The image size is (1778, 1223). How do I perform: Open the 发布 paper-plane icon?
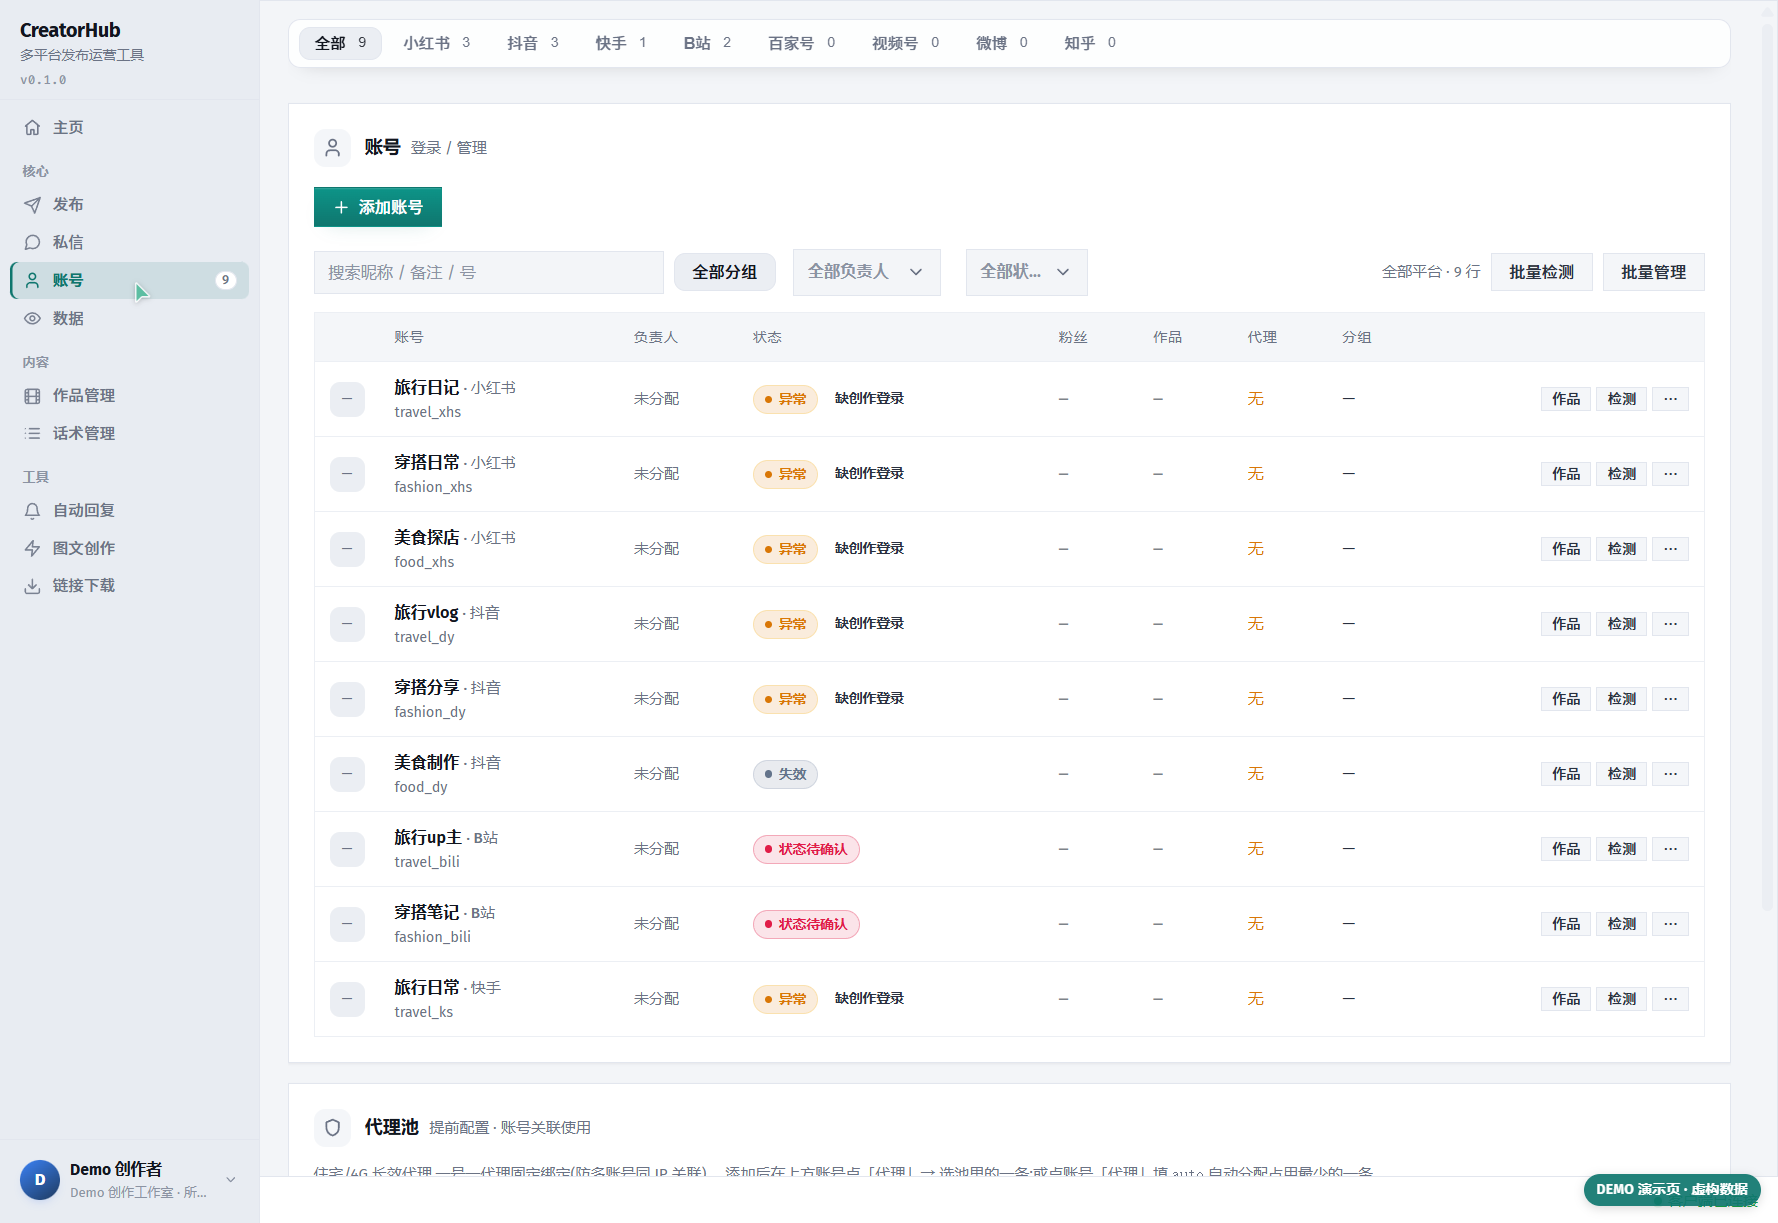[32, 205]
